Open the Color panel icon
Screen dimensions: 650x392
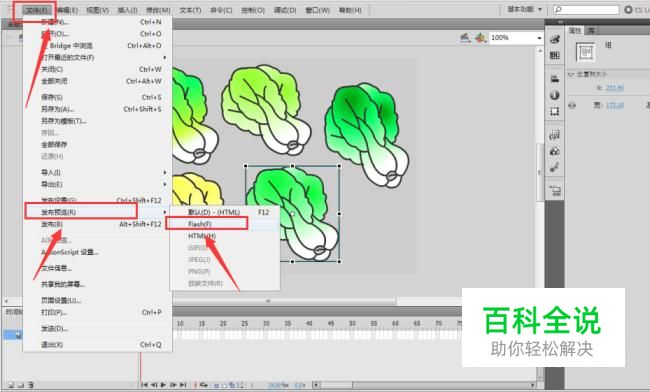tap(555, 39)
